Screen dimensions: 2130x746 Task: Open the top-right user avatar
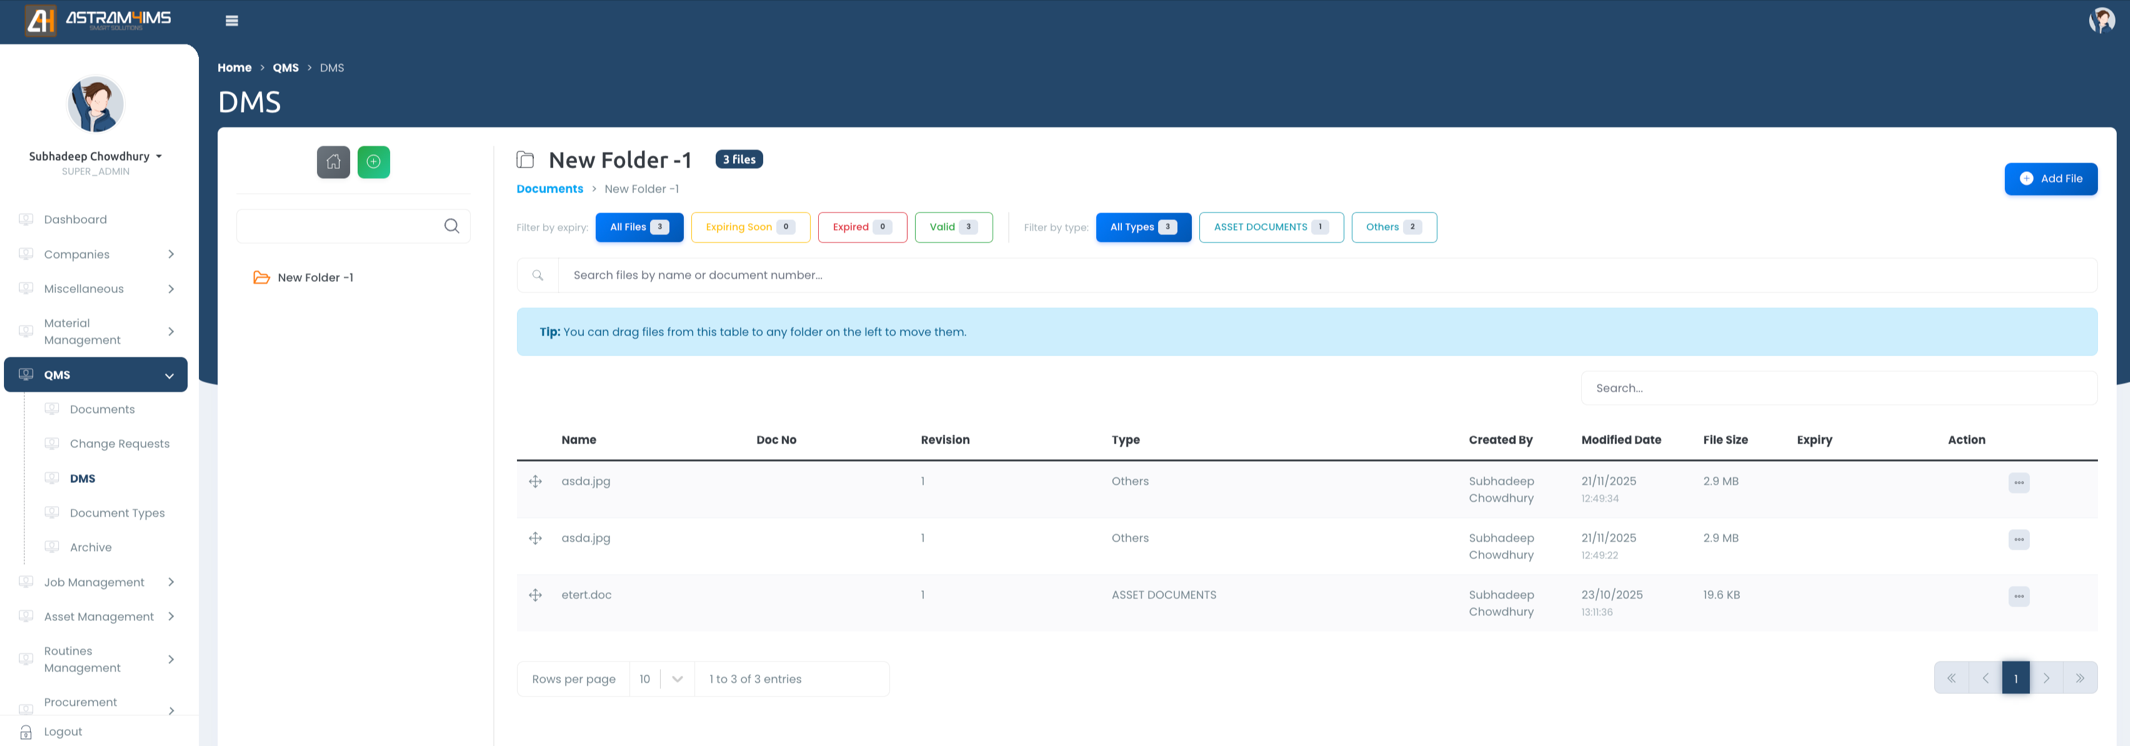2101,20
